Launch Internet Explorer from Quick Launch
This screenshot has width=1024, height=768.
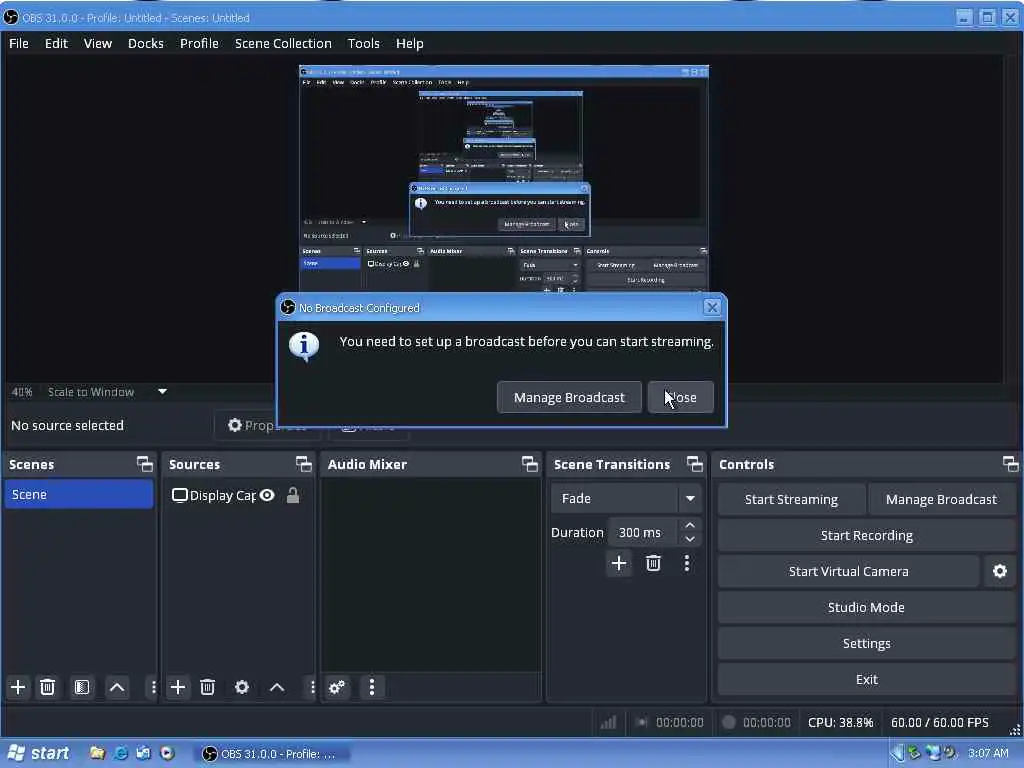120,753
